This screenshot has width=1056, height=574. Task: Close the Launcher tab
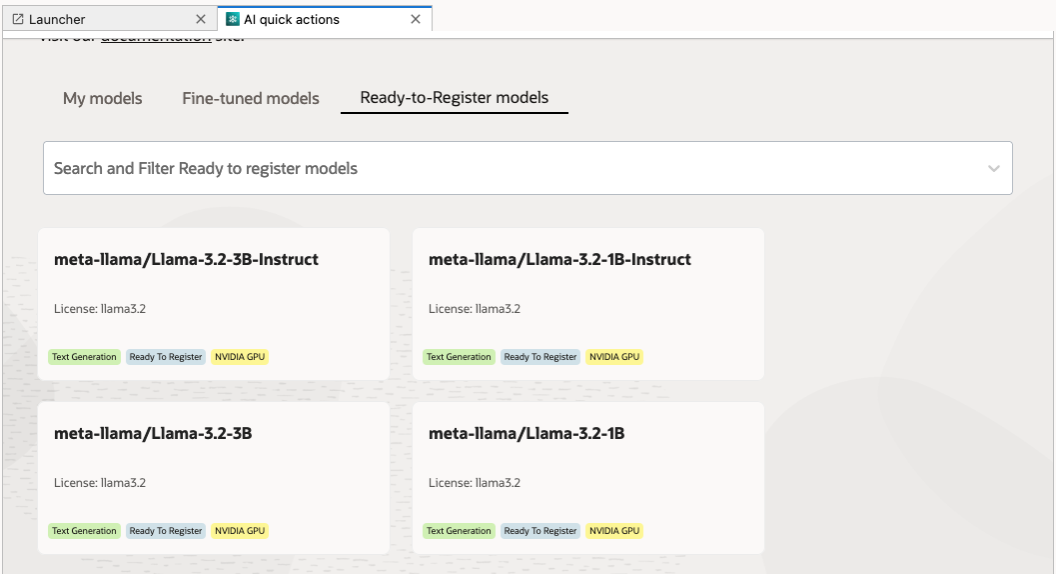(x=201, y=19)
